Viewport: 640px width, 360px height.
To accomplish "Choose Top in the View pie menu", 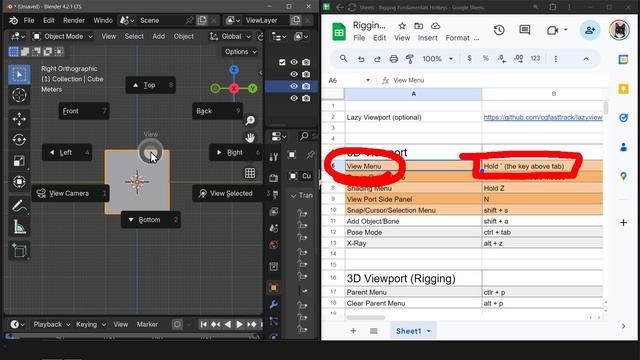I will pos(151,85).
